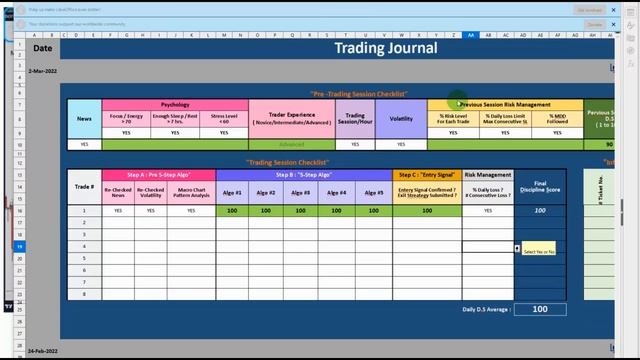Click the vertical scrollbar thumb
The width and height of the screenshot is (640, 360).
tap(622, 212)
